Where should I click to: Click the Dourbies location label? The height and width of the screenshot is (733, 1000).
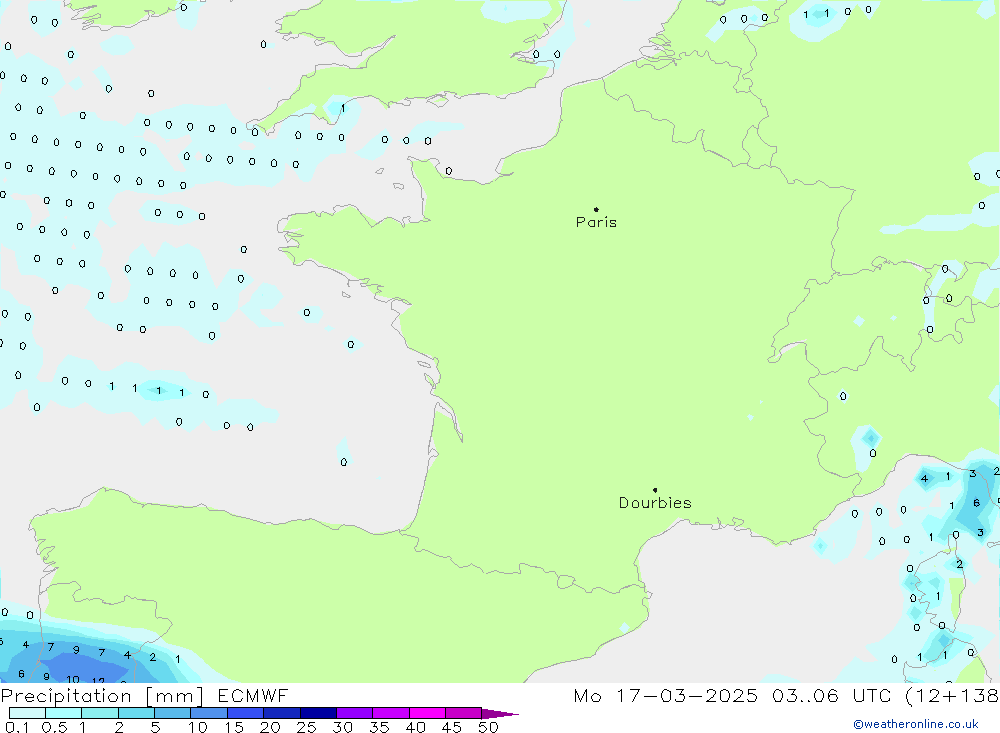coord(655,503)
